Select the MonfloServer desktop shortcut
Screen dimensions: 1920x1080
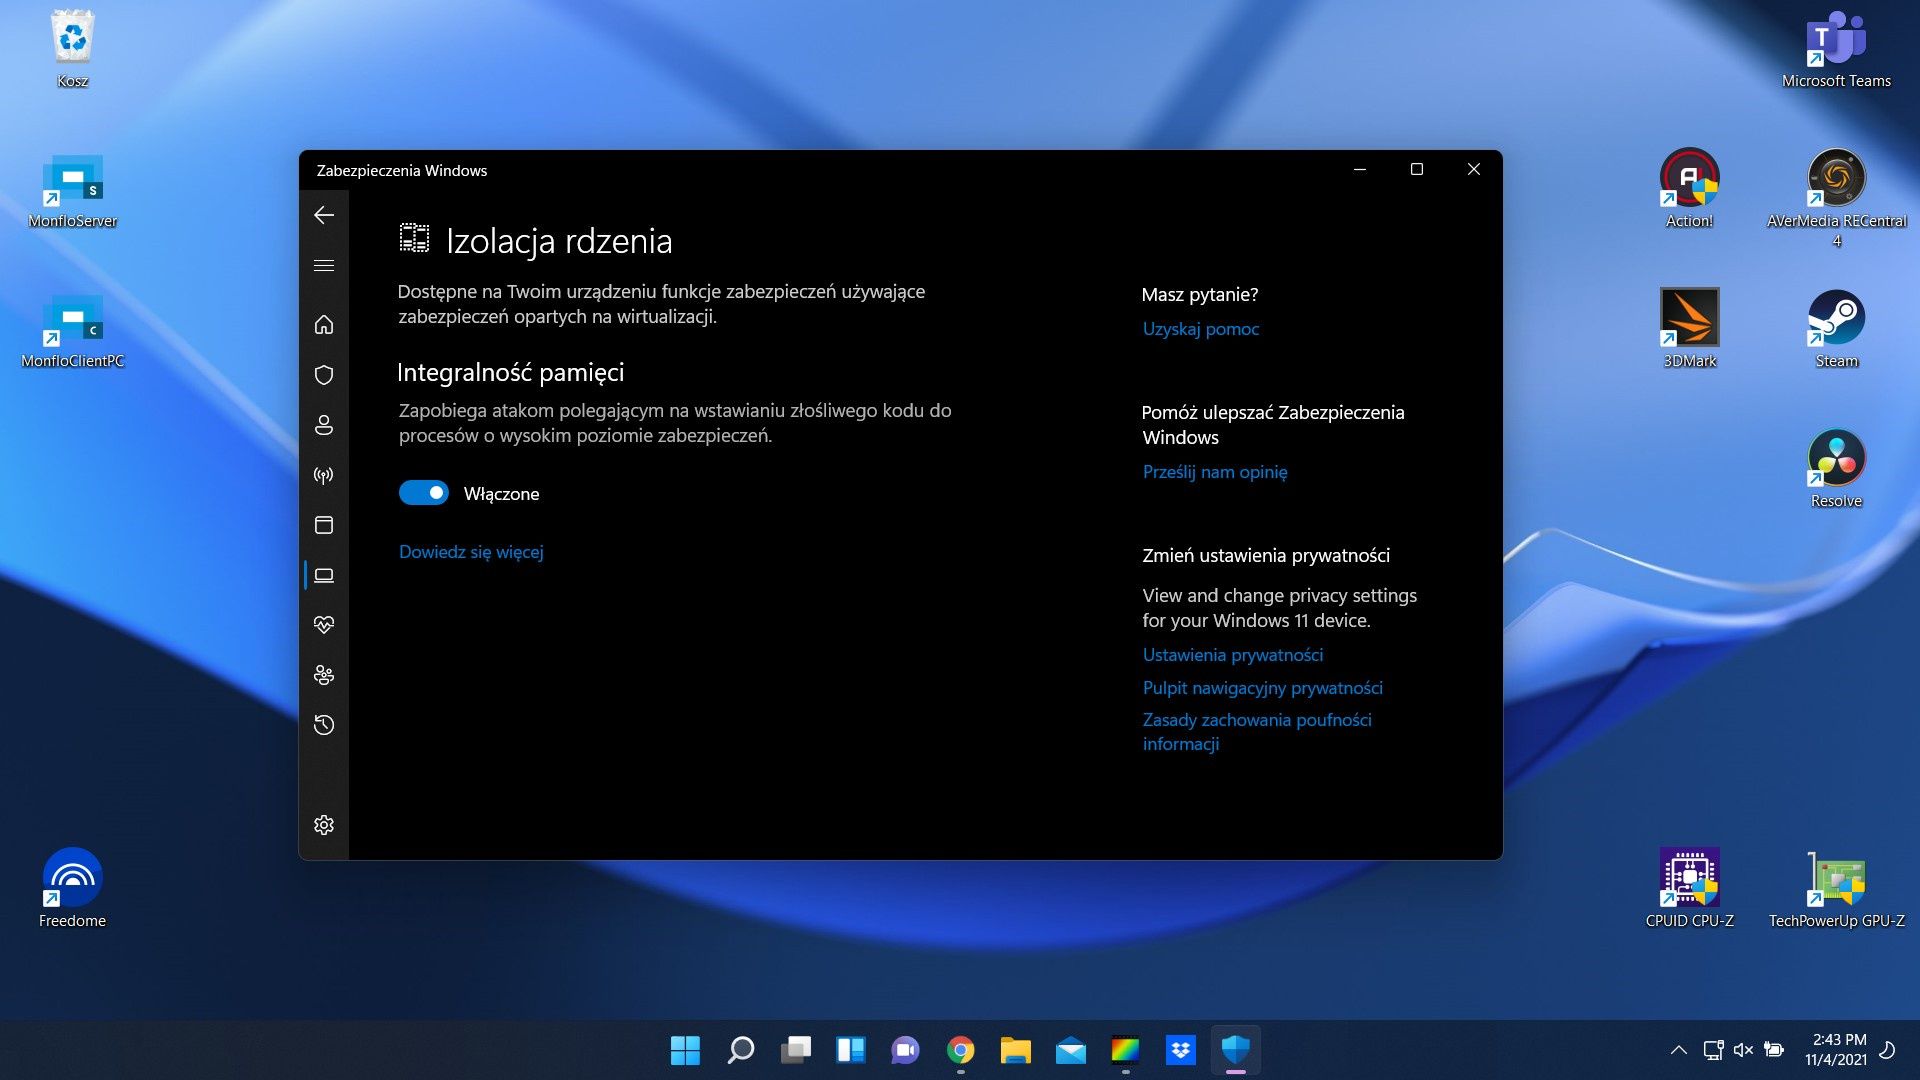click(72, 190)
